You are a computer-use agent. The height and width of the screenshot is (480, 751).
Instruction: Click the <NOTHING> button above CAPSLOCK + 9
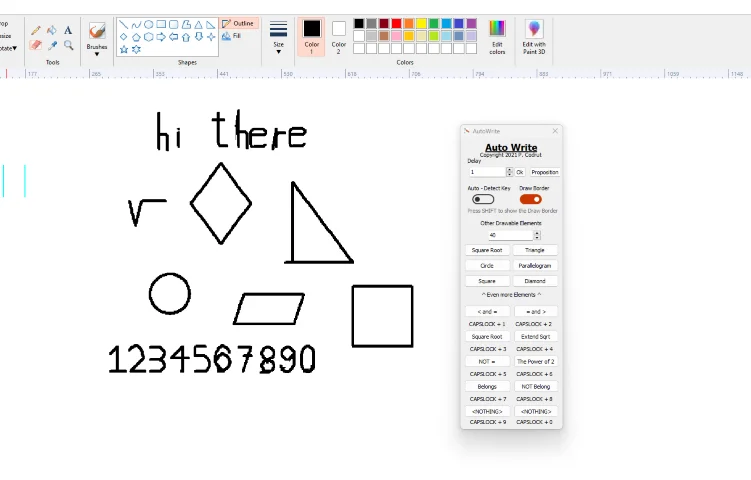(487, 411)
